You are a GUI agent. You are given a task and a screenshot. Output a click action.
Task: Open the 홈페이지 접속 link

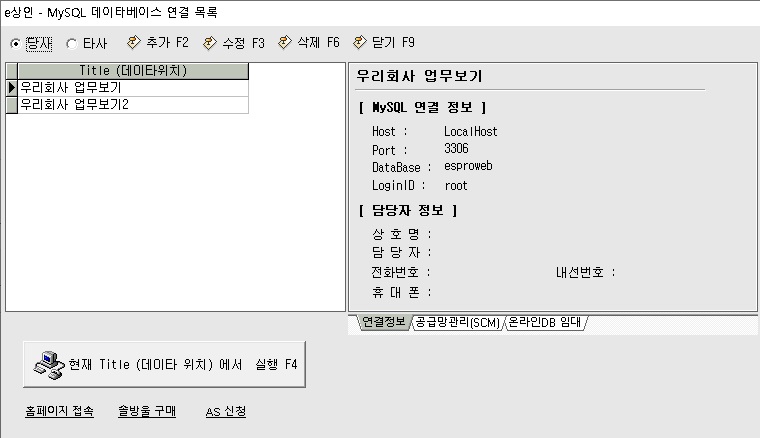tap(59, 412)
